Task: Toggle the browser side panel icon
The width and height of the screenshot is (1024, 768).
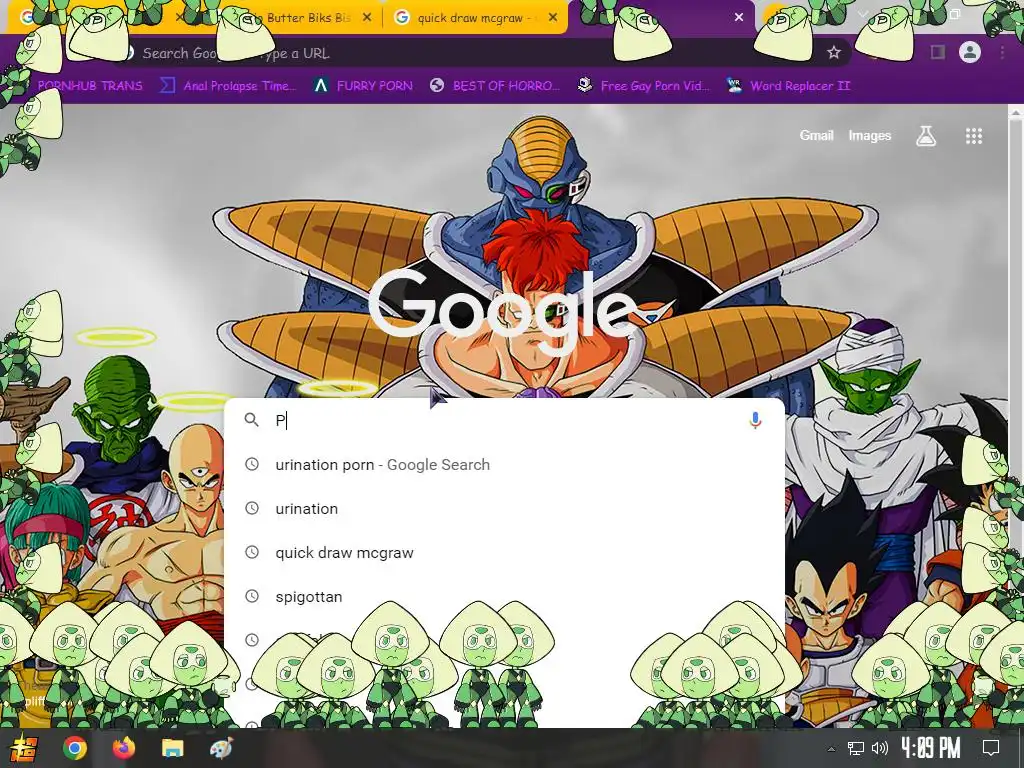Action: point(938,52)
